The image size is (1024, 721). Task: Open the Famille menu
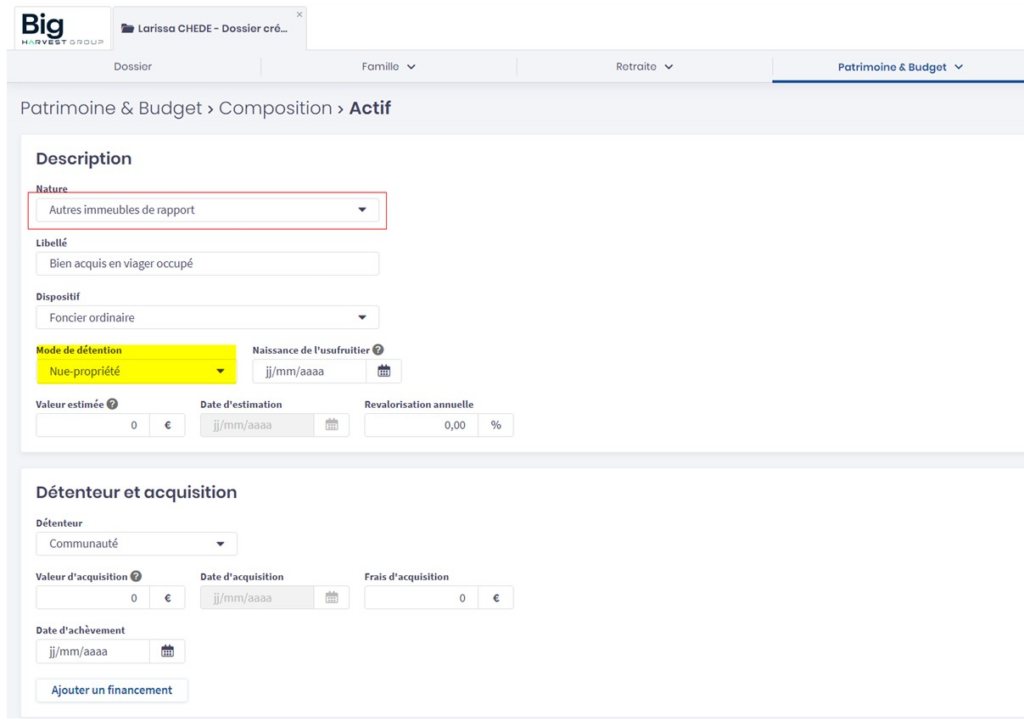click(x=388, y=67)
